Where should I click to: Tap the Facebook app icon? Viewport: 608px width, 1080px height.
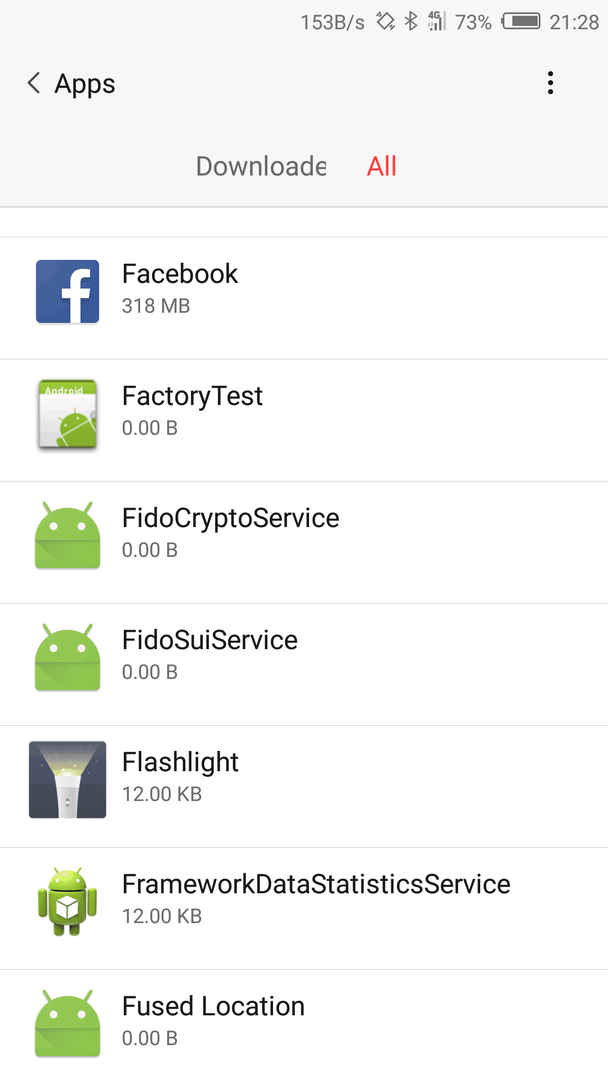point(67,291)
